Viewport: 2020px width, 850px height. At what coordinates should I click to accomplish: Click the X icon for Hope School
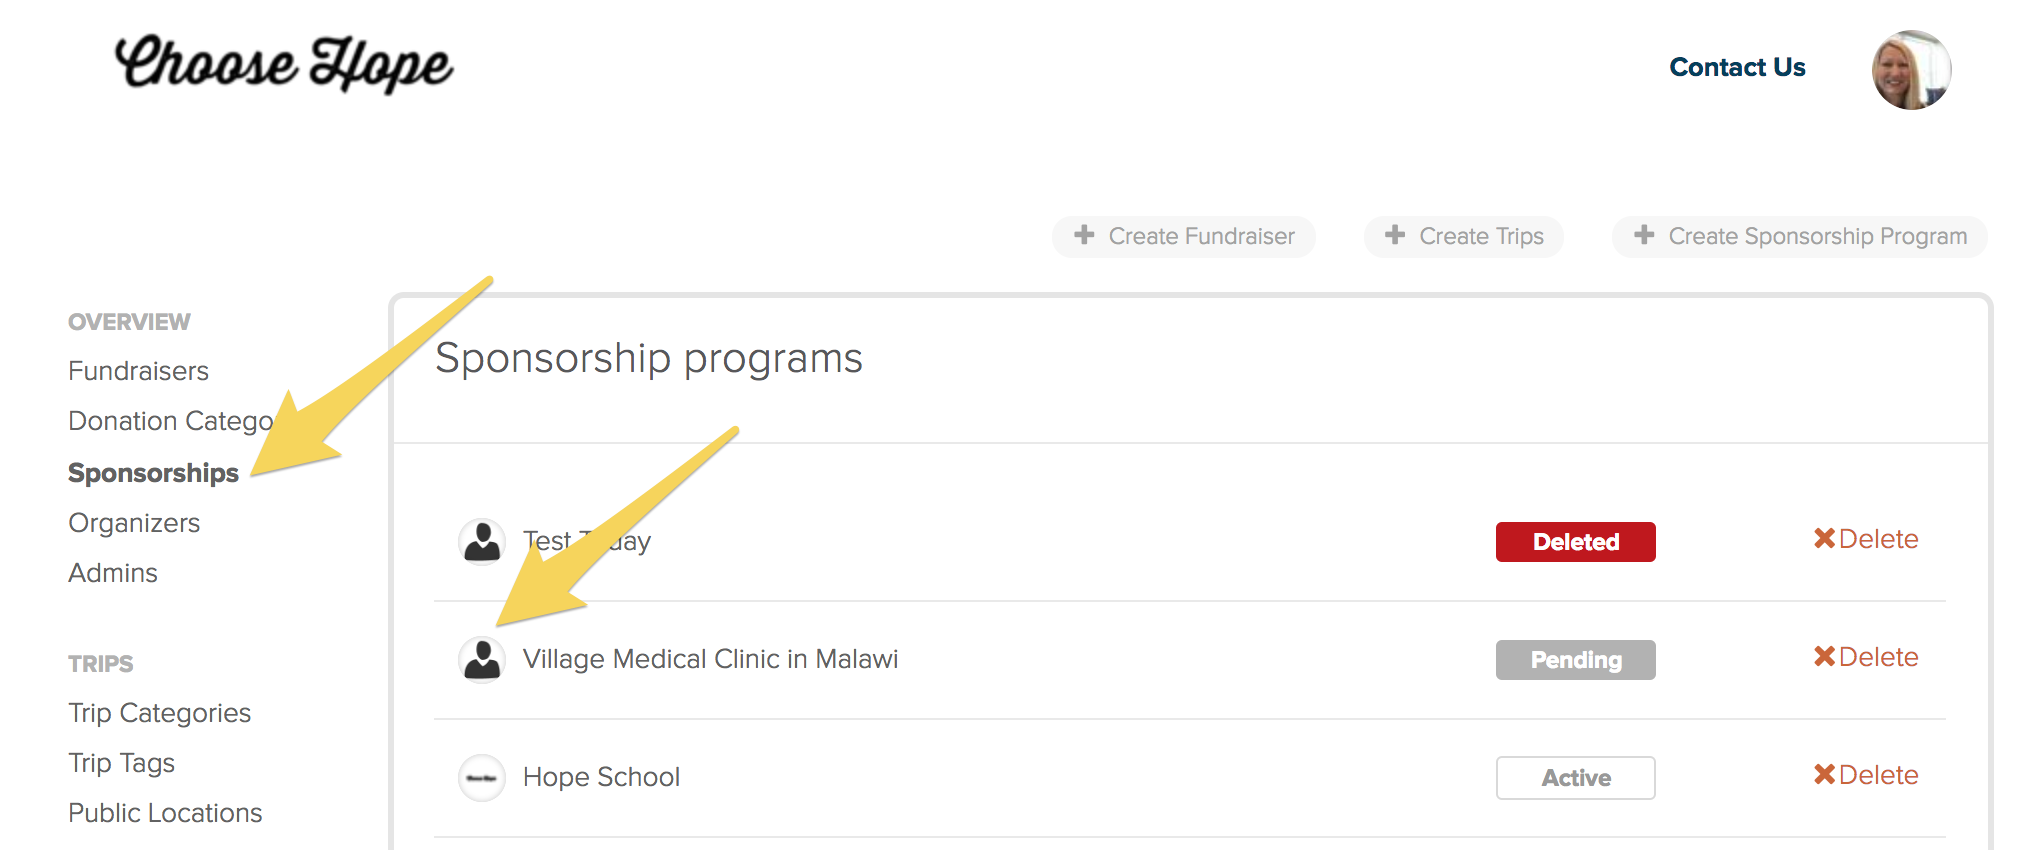click(1824, 775)
